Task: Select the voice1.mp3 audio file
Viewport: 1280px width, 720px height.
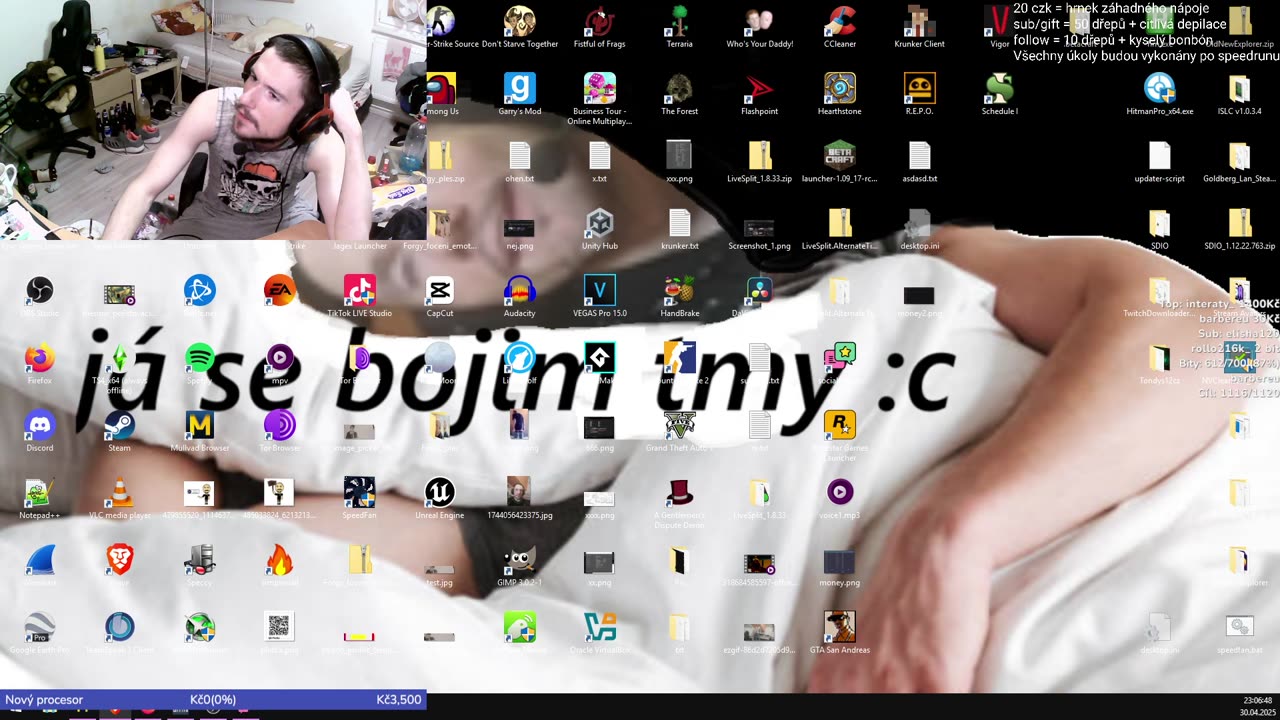Action: coord(840,497)
